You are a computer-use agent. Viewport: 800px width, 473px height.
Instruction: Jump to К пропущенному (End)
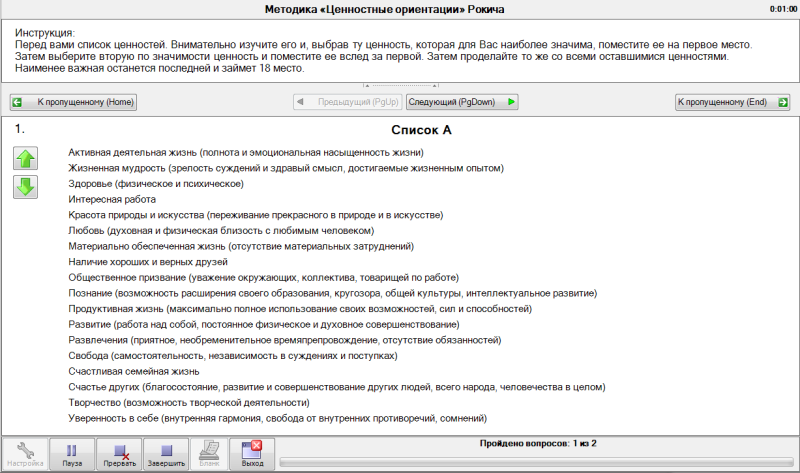pyautogui.click(x=733, y=102)
